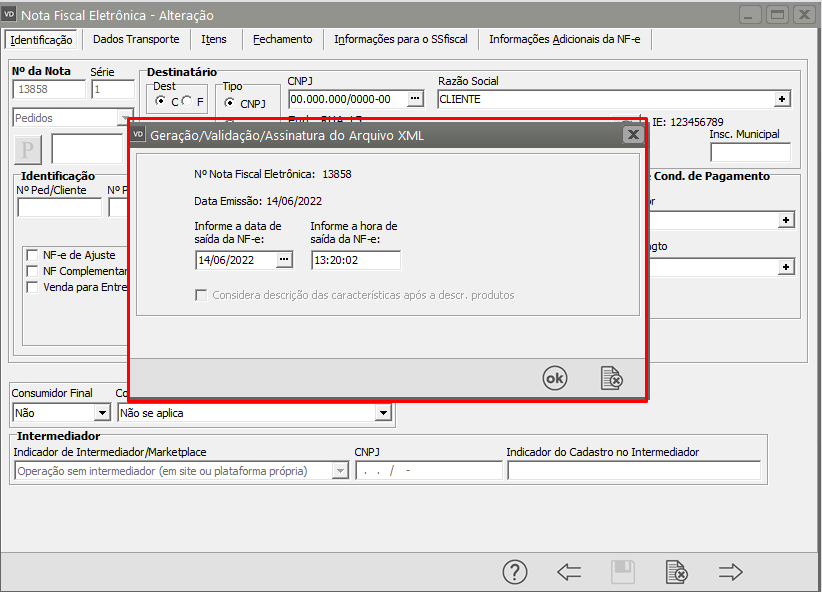The height and width of the screenshot is (592, 822).
Task: Select the CNPJ radio button under Tipo
Action: click(x=229, y=103)
